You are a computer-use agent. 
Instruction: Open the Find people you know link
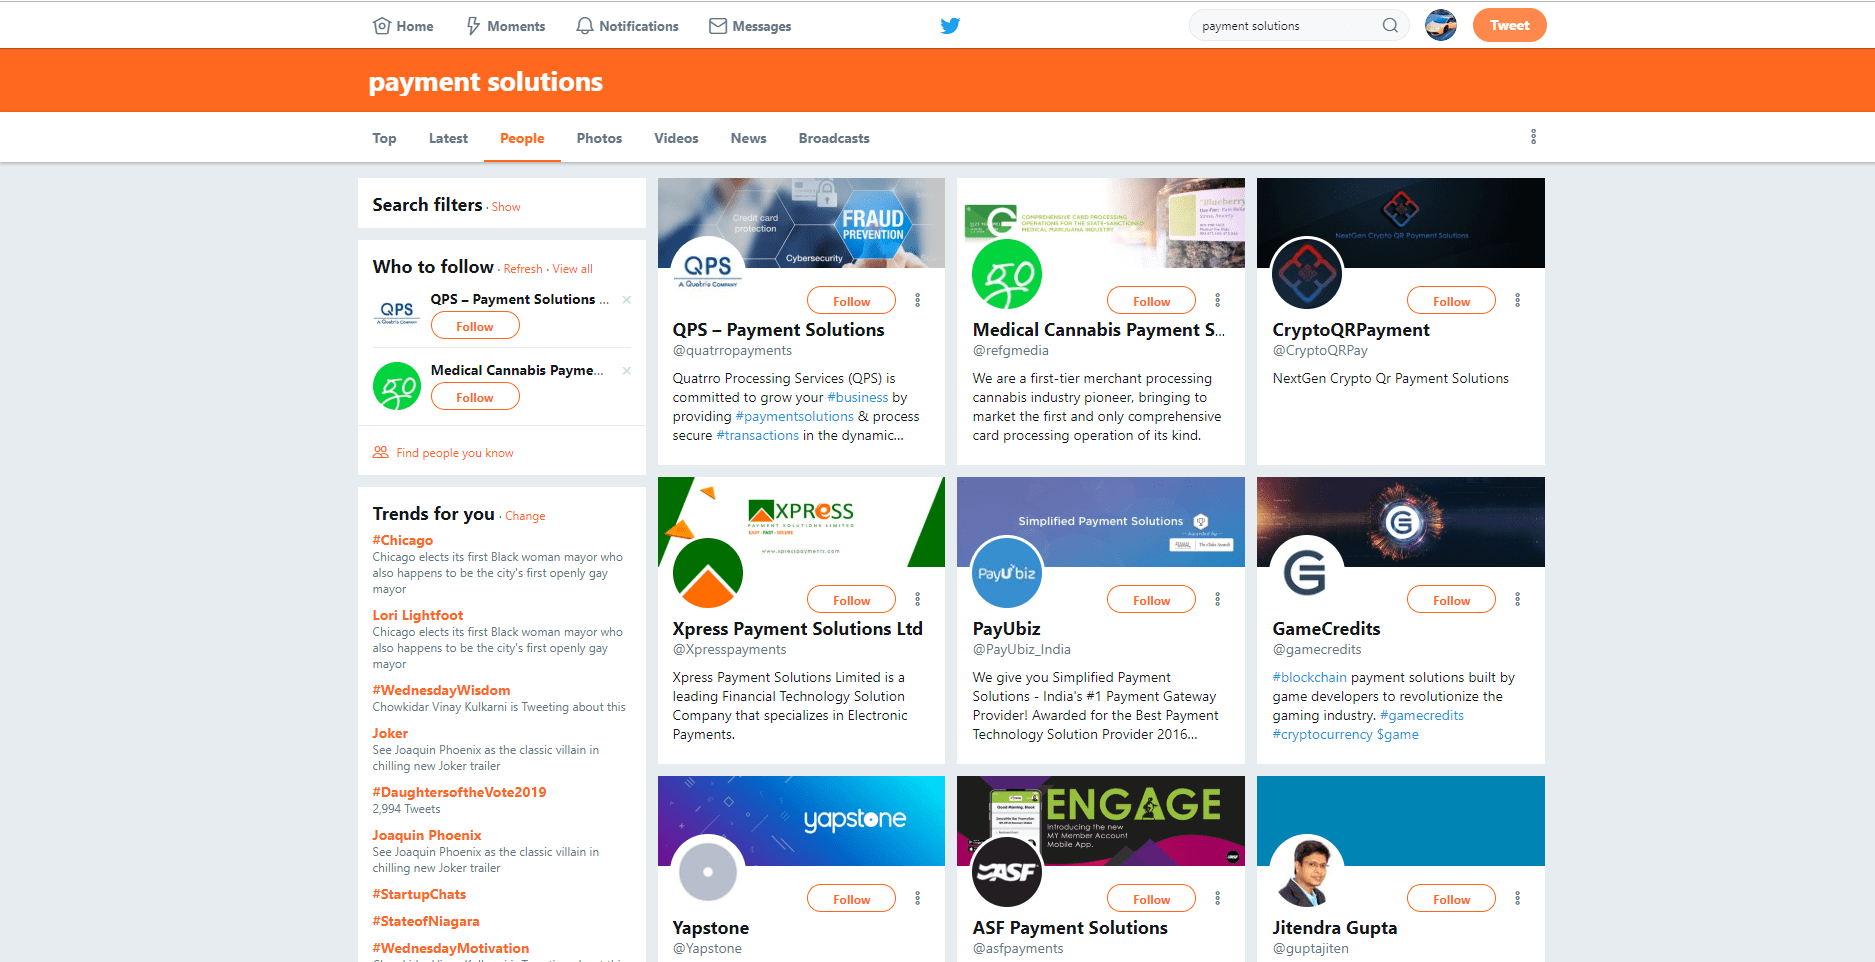pyautogui.click(x=455, y=453)
